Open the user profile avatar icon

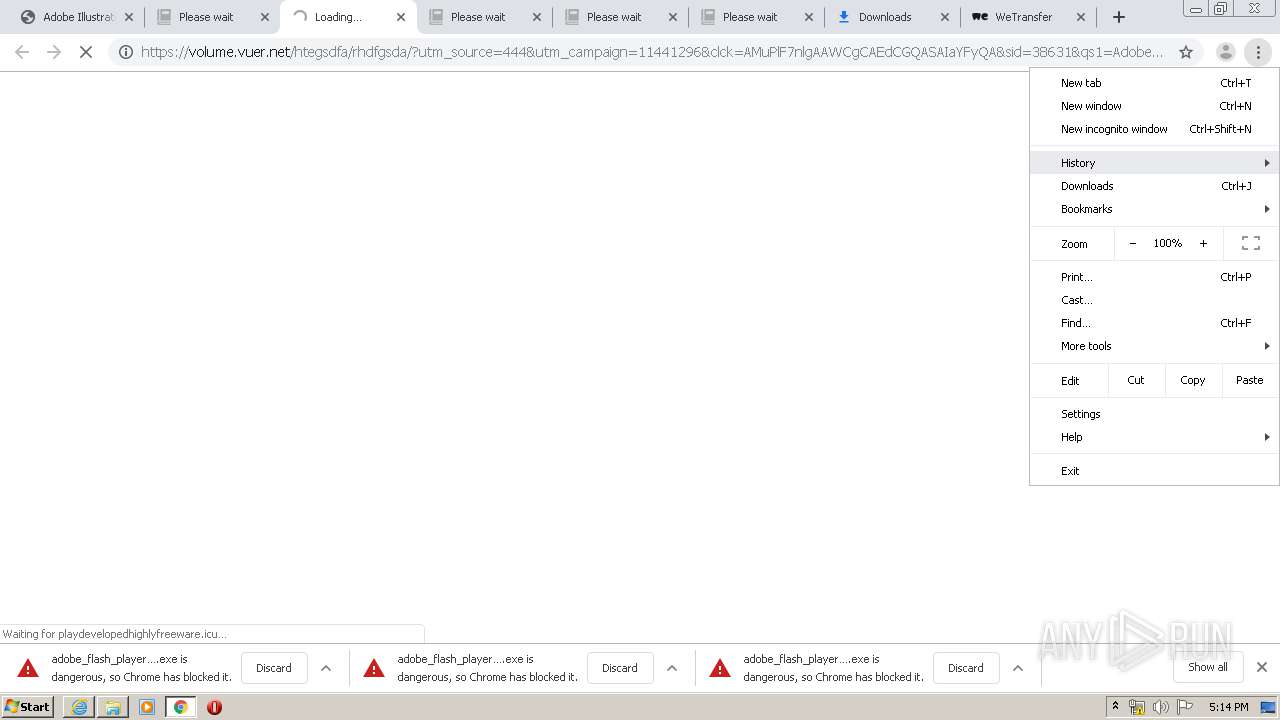[1225, 52]
